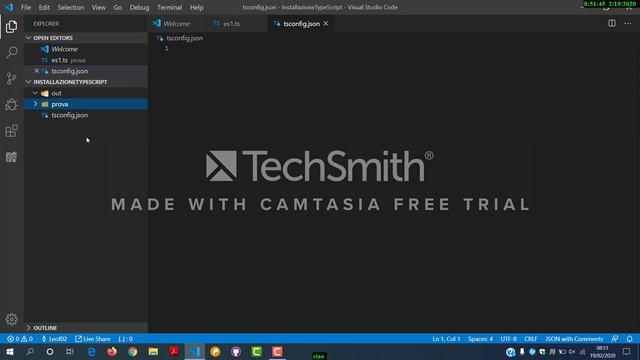The image size is (640, 360).
Task: Expand the Outline section
Action: pos(86,328)
